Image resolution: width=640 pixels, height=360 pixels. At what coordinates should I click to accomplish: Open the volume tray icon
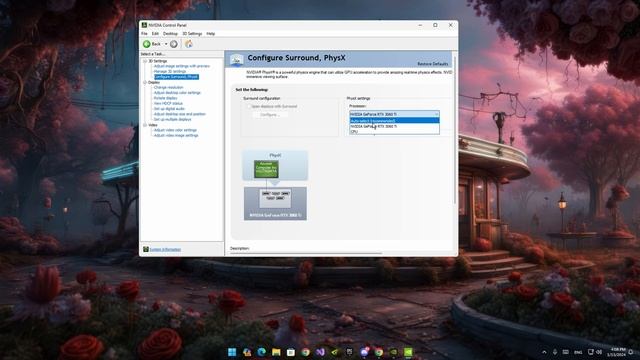pyautogui.click(x=599, y=352)
